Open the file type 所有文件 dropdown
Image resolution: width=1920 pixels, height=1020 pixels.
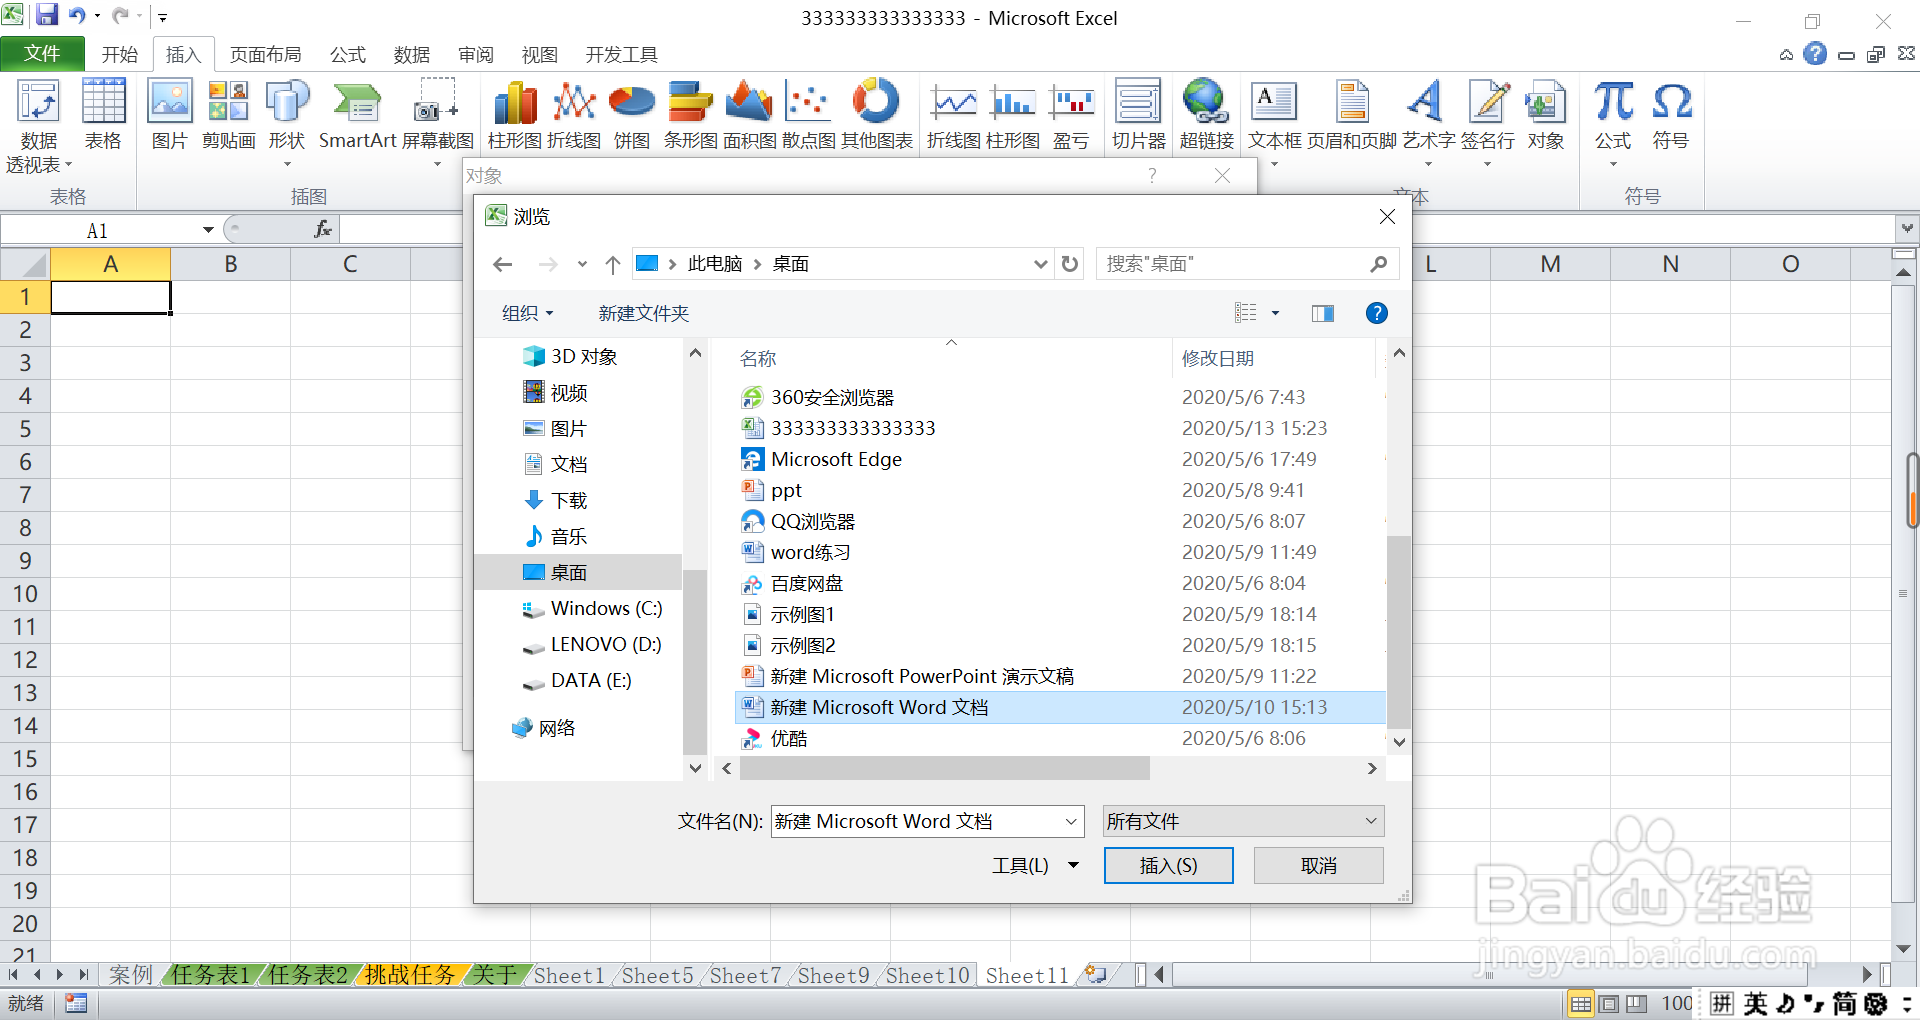tap(1243, 821)
